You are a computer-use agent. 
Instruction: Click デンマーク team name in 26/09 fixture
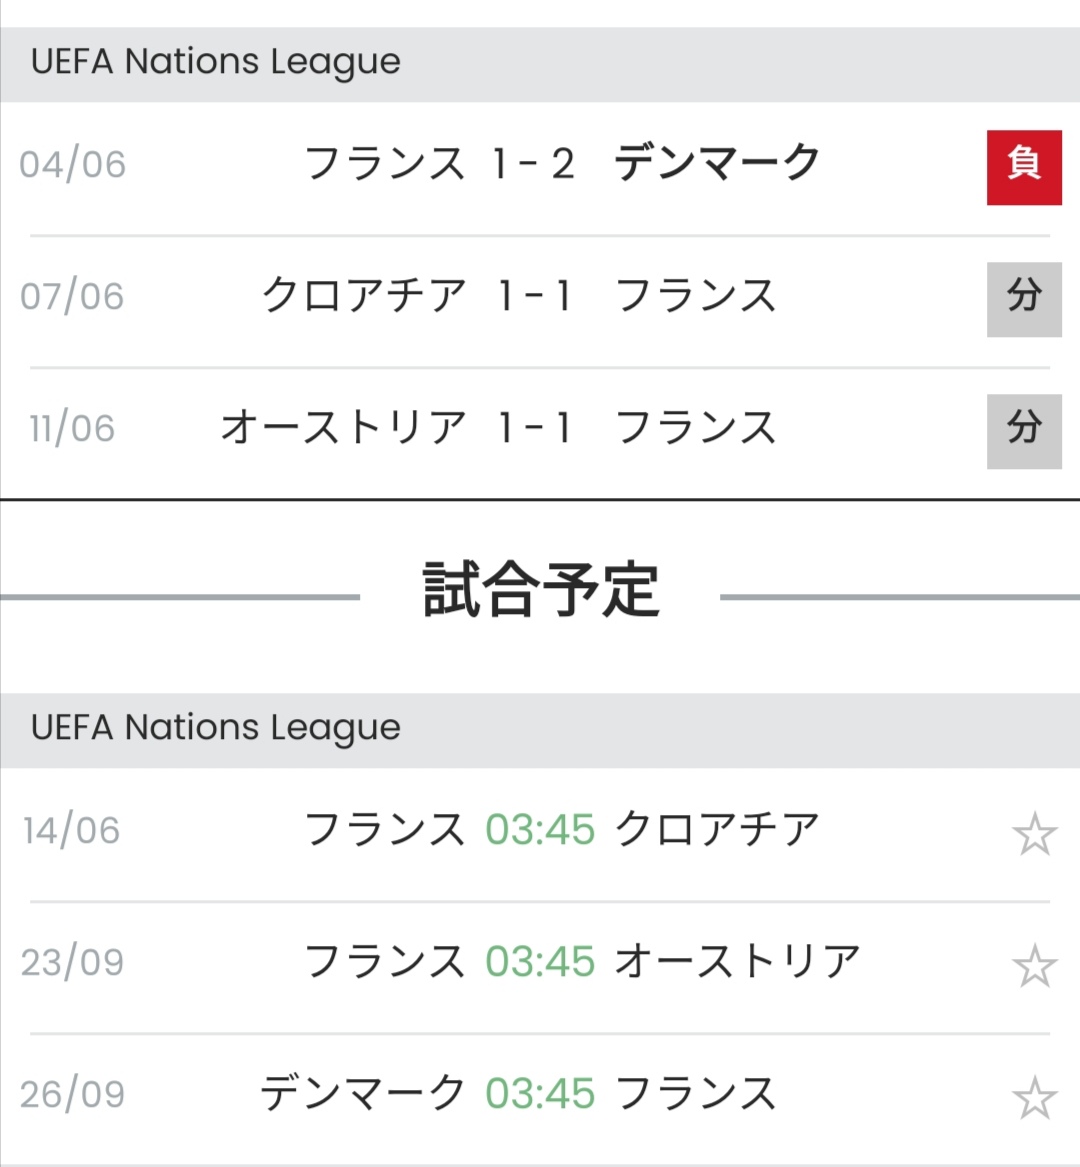tap(363, 1094)
